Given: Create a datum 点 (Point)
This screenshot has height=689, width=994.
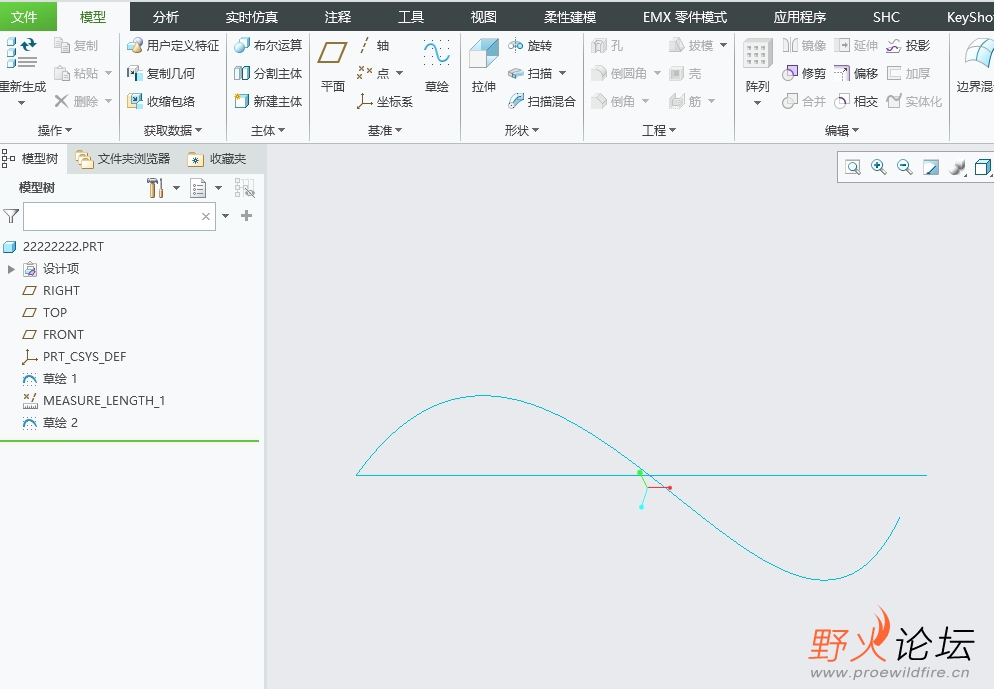Looking at the screenshot, I should (374, 74).
